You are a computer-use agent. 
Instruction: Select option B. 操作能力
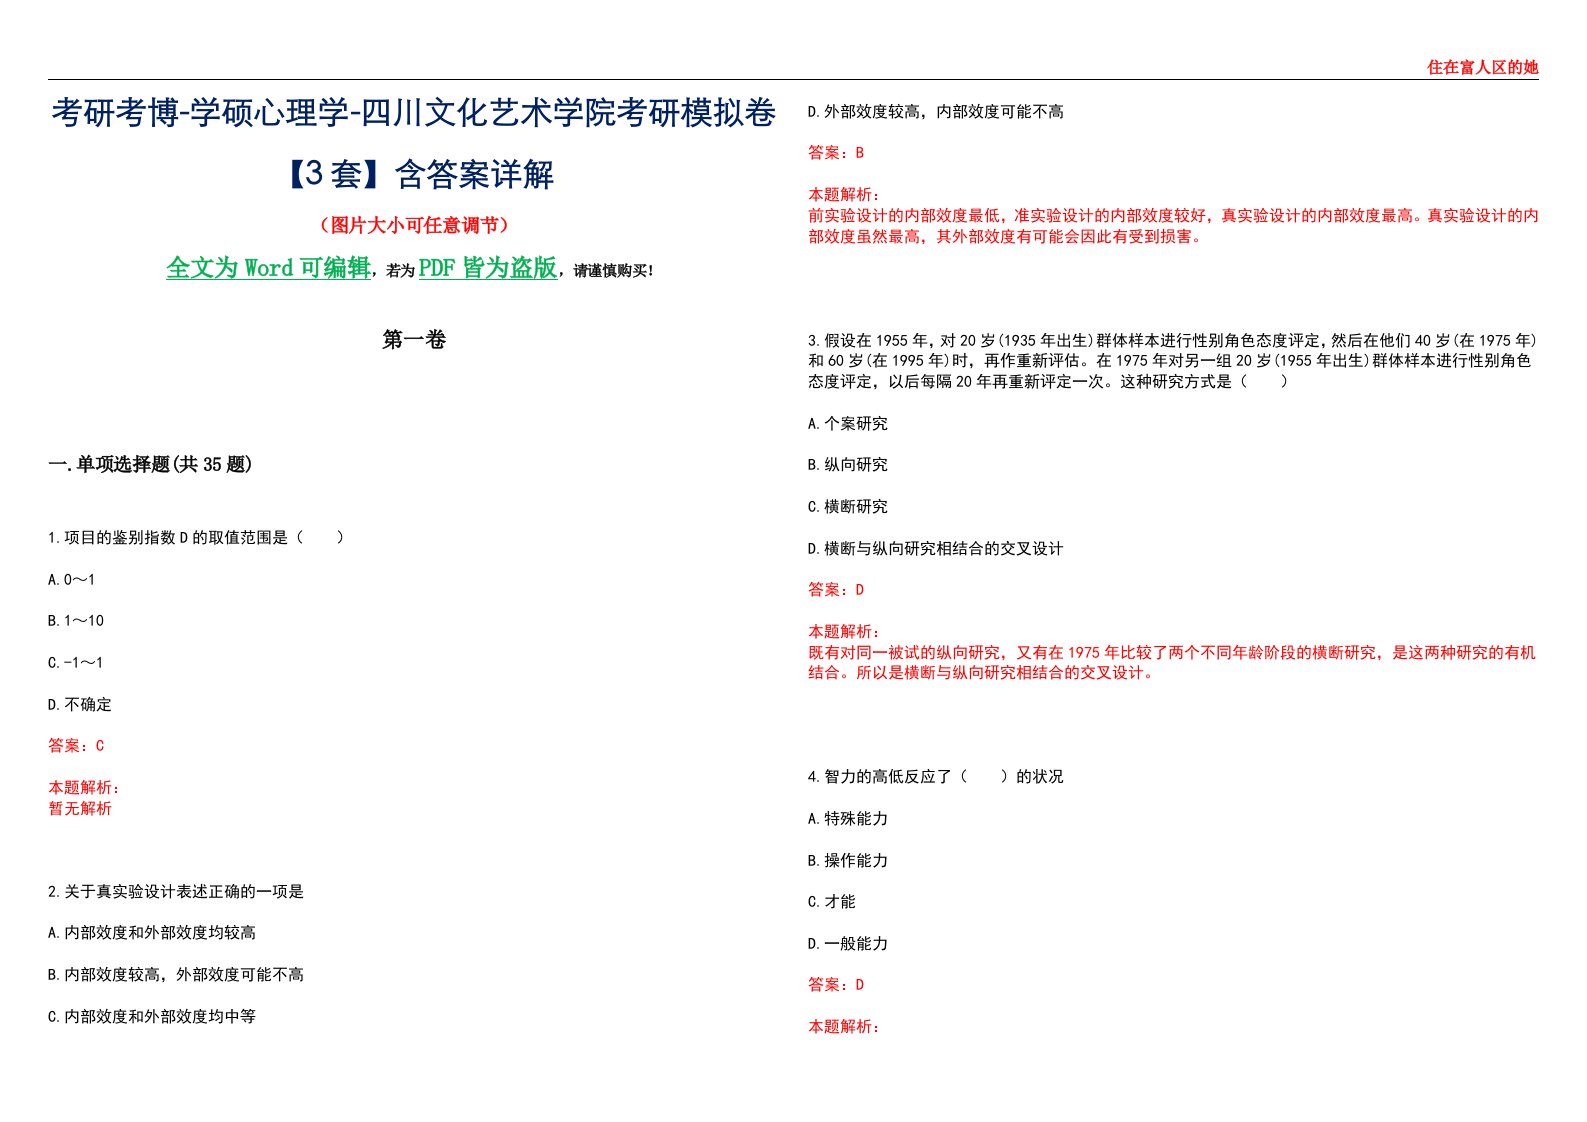tap(848, 861)
